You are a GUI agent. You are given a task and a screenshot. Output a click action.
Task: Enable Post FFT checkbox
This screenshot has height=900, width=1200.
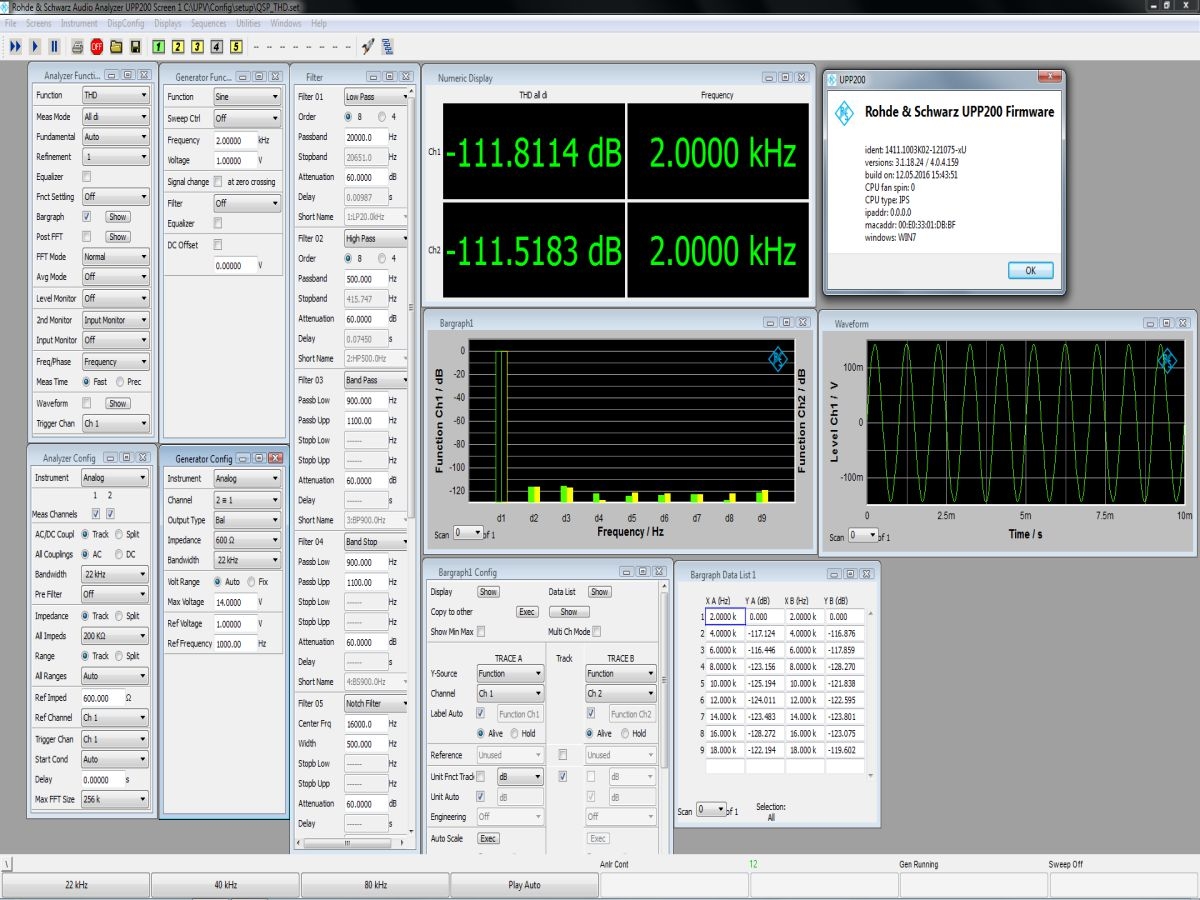[87, 236]
